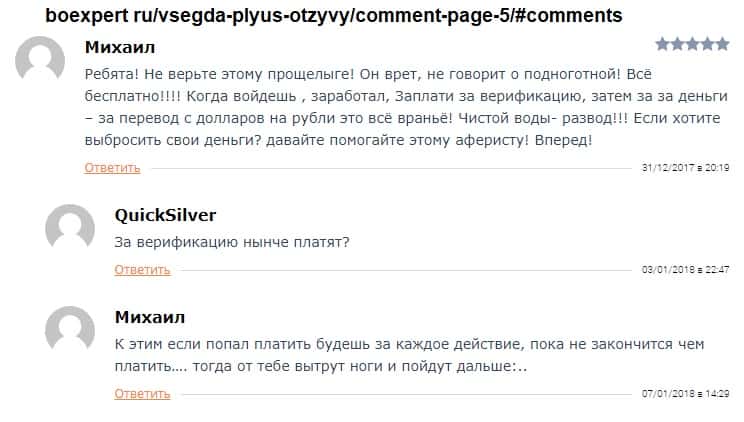Click QuickSilver's gray avatar picture

coord(70,230)
